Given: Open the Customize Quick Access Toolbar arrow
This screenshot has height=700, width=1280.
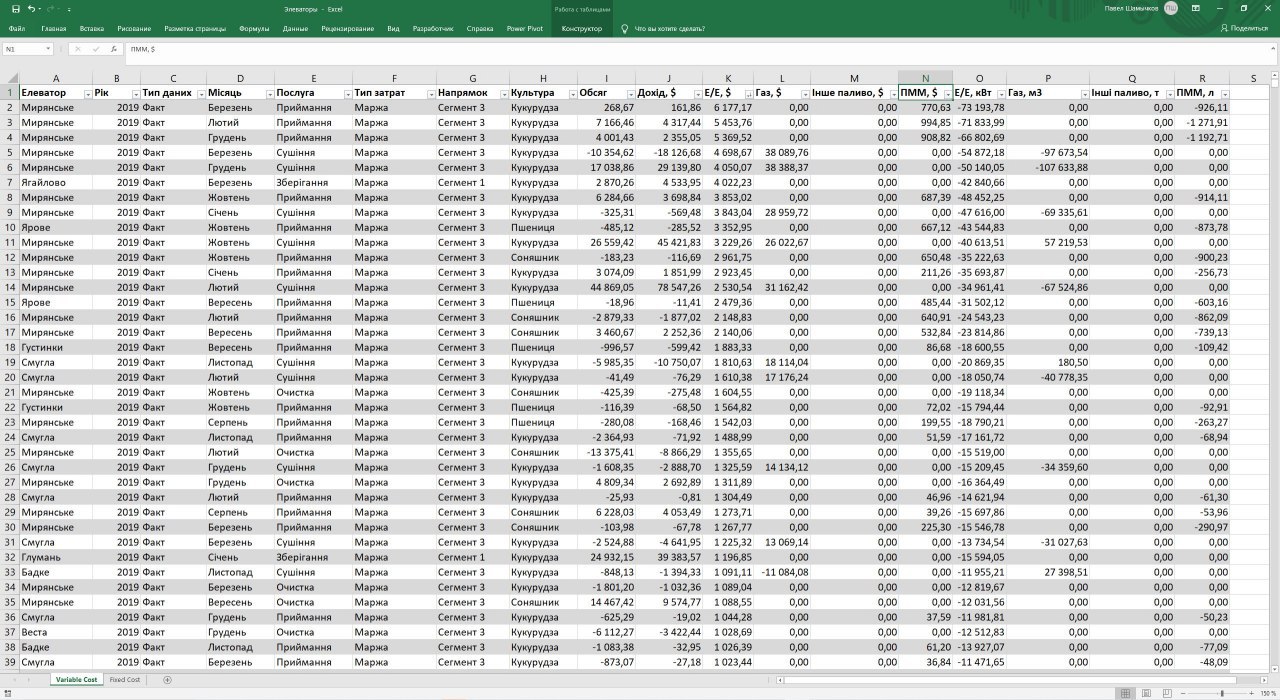Looking at the screenshot, I should tap(69, 8).
